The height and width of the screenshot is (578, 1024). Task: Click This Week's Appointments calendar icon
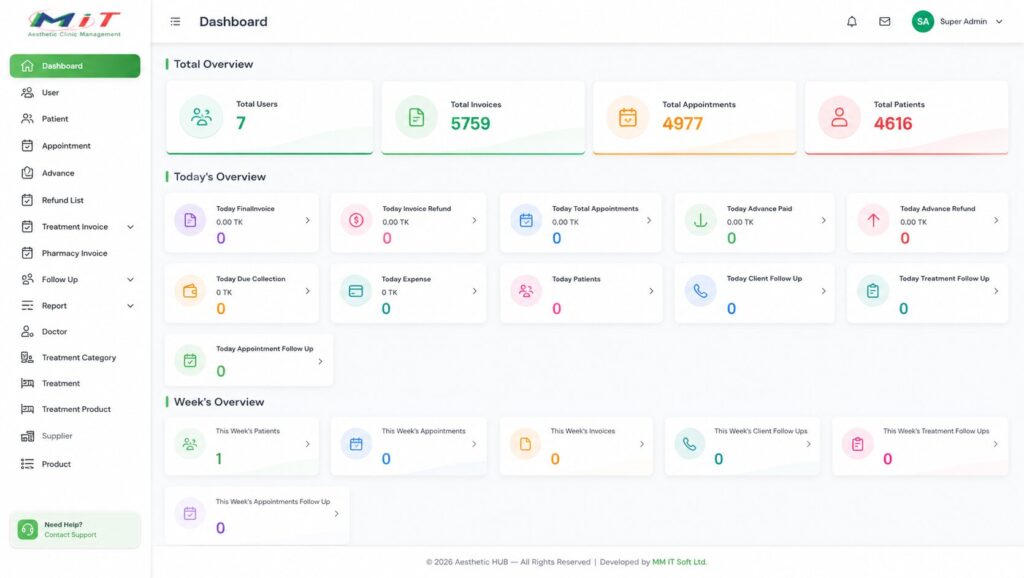coord(356,444)
